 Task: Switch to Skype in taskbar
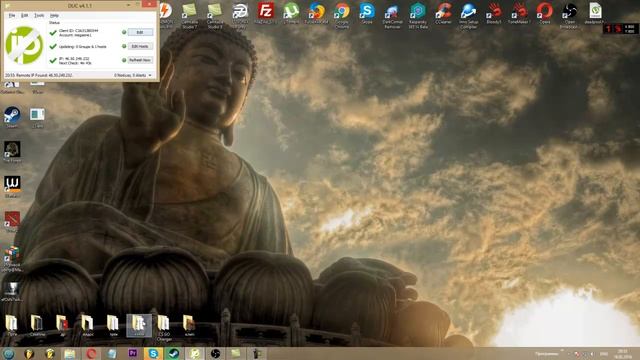153,353
